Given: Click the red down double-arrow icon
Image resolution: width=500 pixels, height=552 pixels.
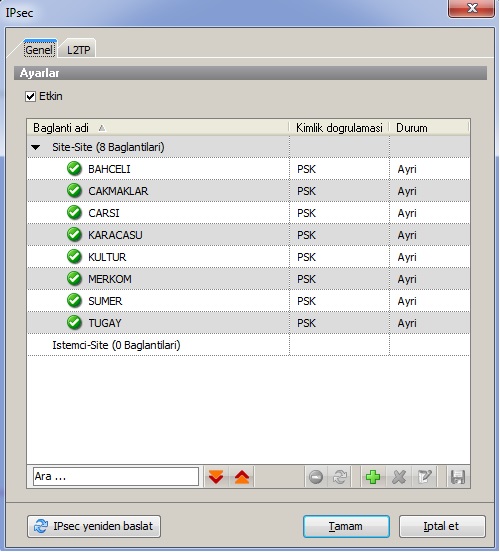Looking at the screenshot, I should coord(216,477).
